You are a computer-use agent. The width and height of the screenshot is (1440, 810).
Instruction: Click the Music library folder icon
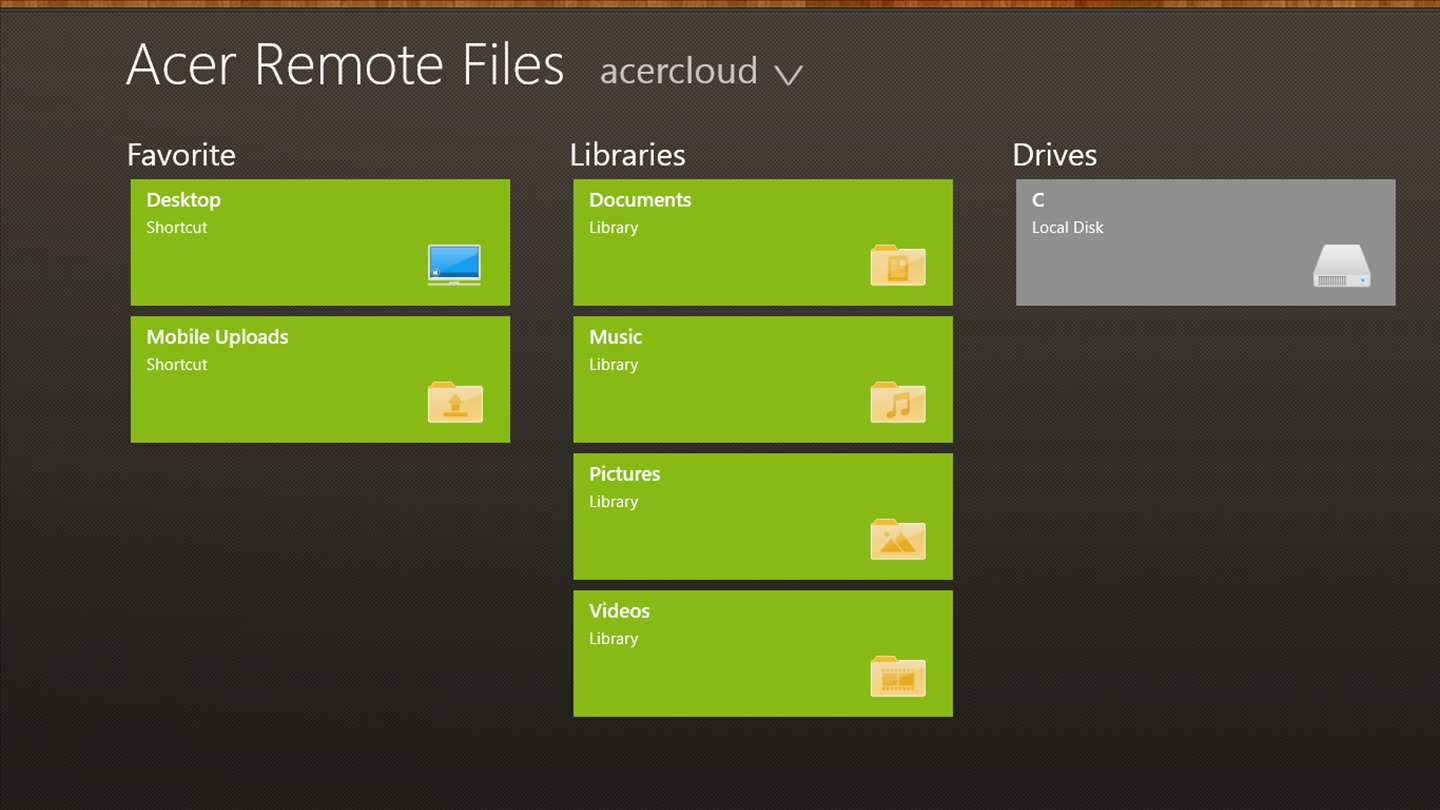[898, 402]
